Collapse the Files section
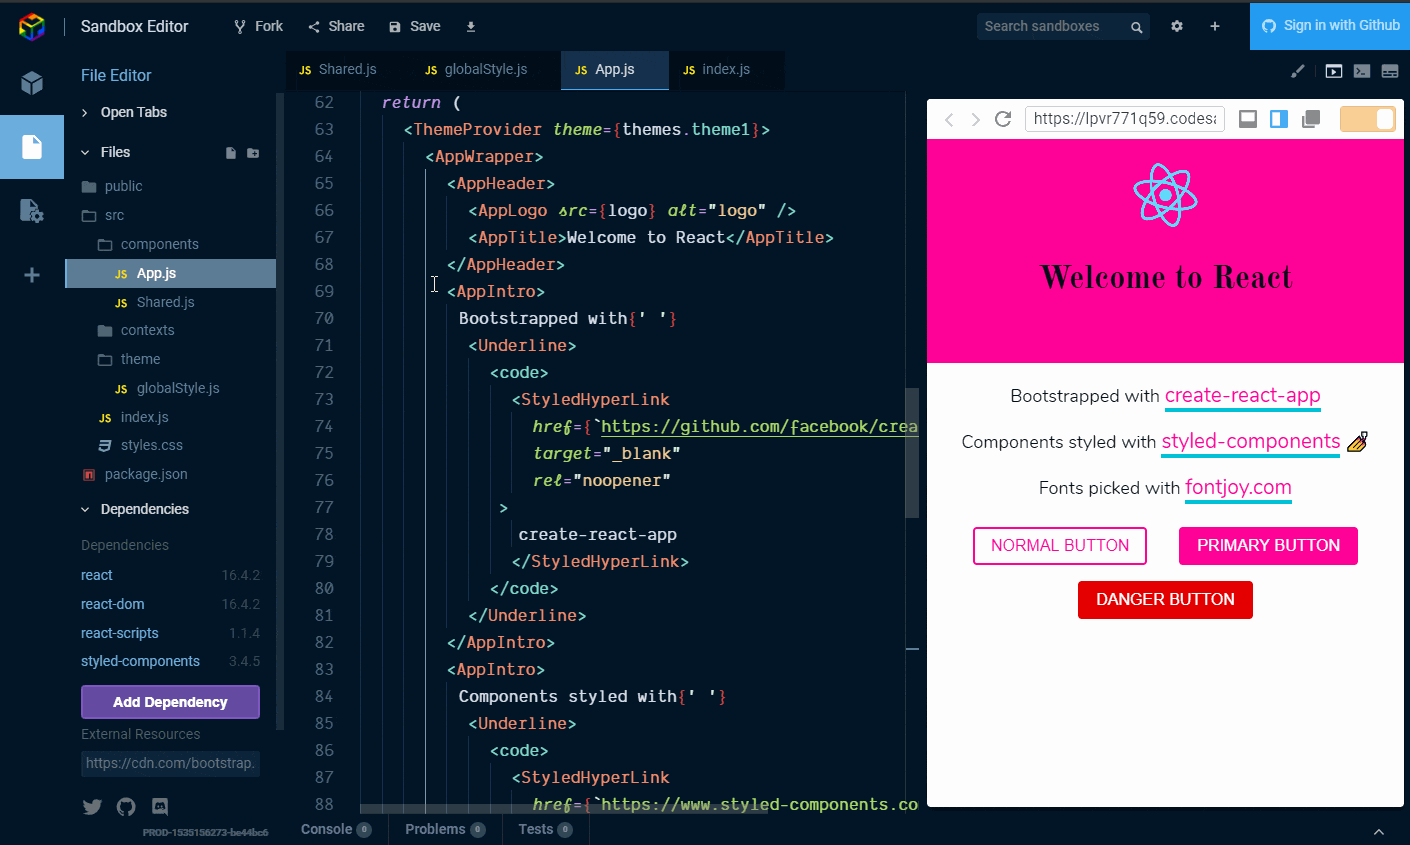The image size is (1410, 845). point(85,153)
